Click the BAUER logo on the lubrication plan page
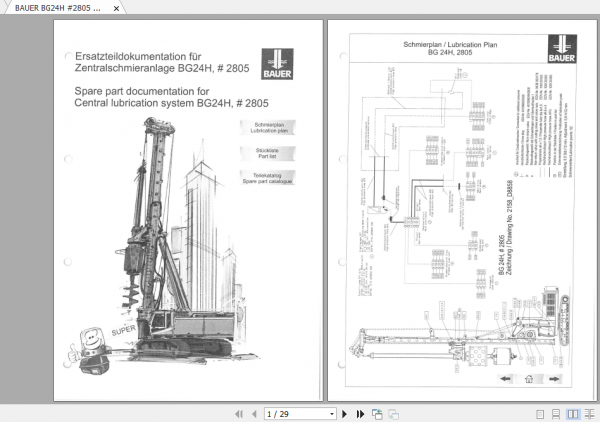600x422 pixels. click(562, 49)
